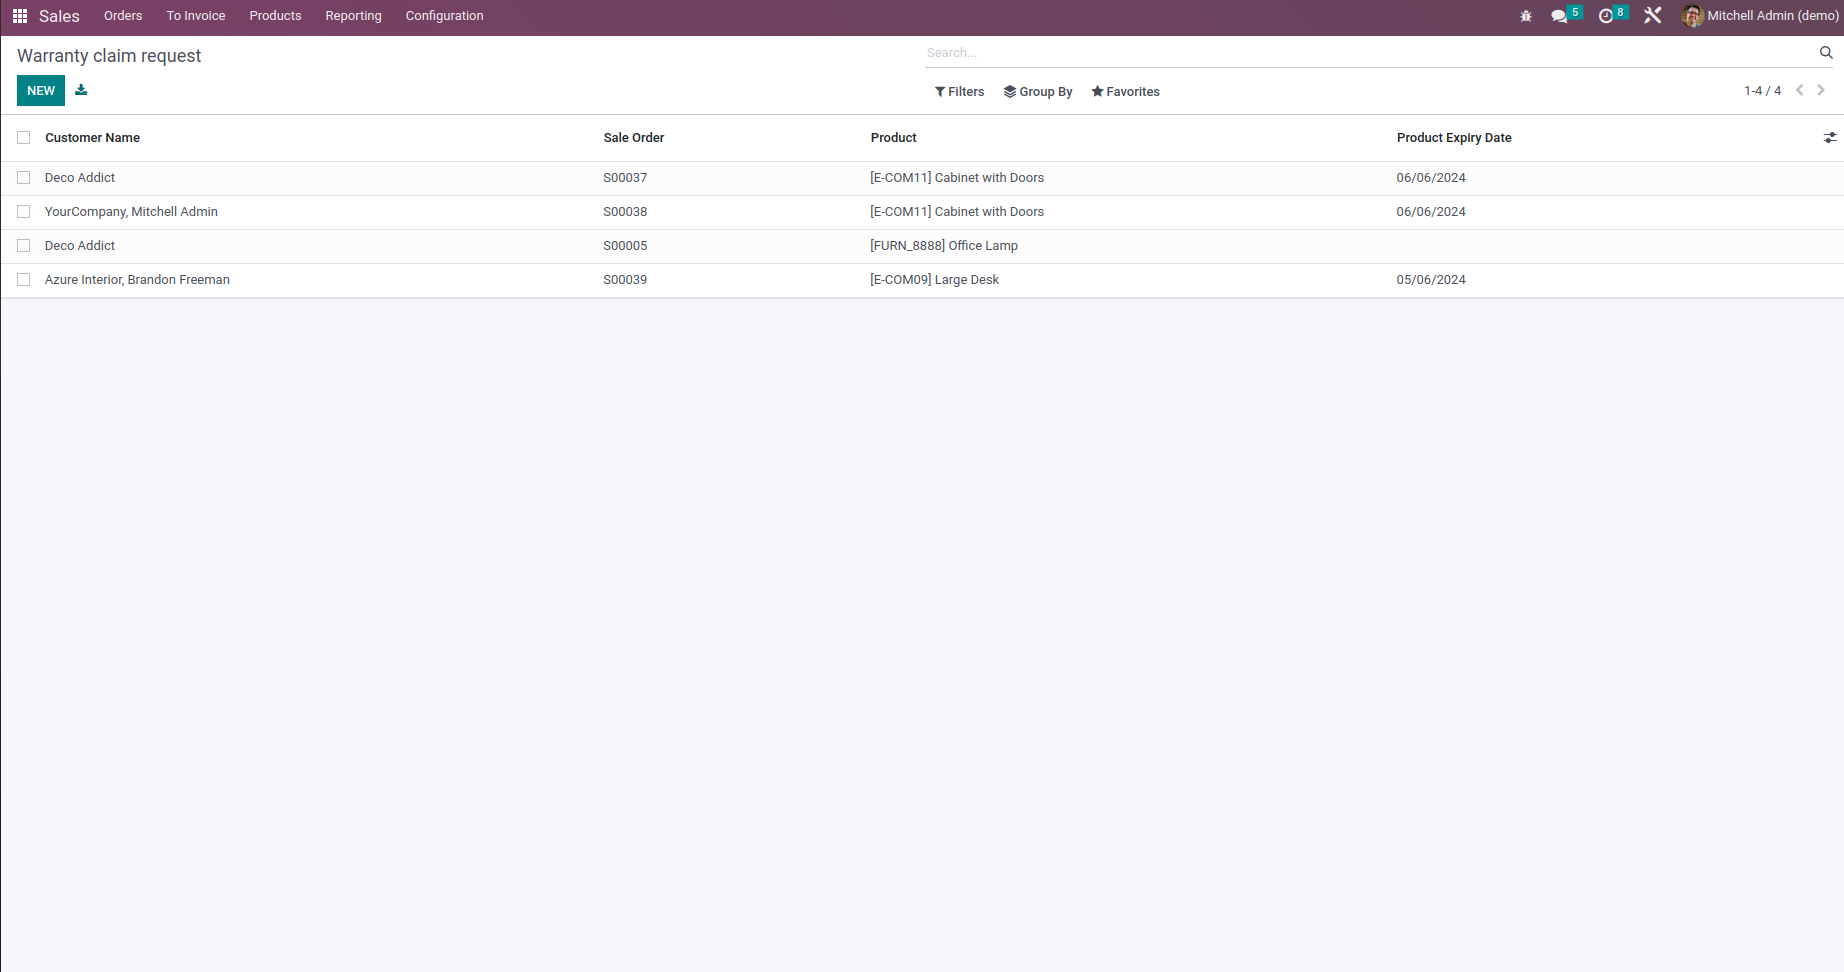Create a NEW warranty claim
Image resolution: width=1844 pixels, height=972 pixels.
[41, 90]
